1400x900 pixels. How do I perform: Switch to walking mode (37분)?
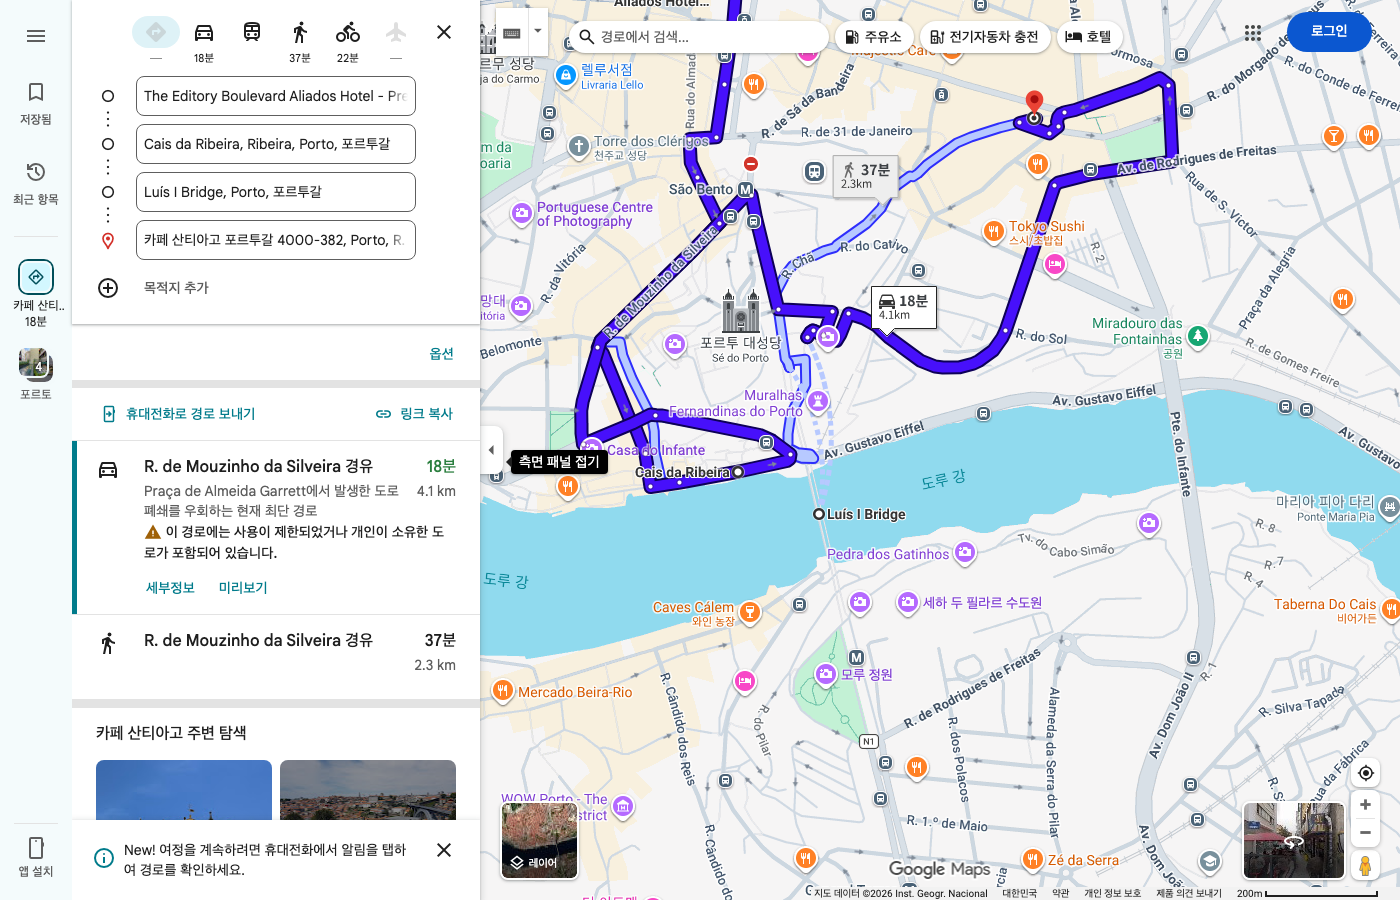click(x=300, y=40)
